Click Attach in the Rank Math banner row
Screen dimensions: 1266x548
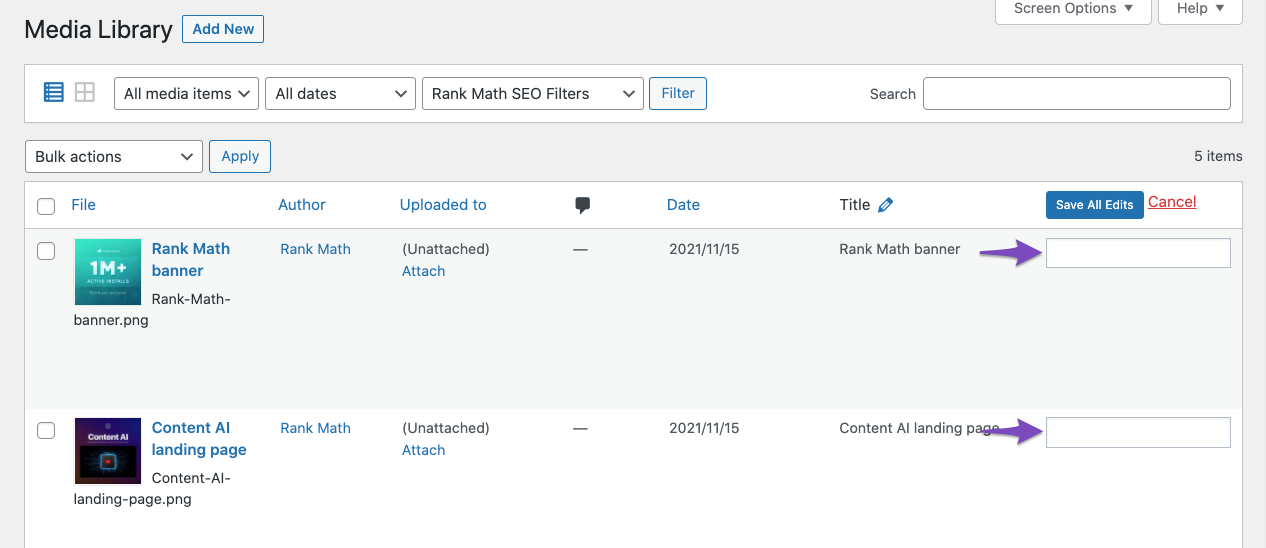coord(423,271)
